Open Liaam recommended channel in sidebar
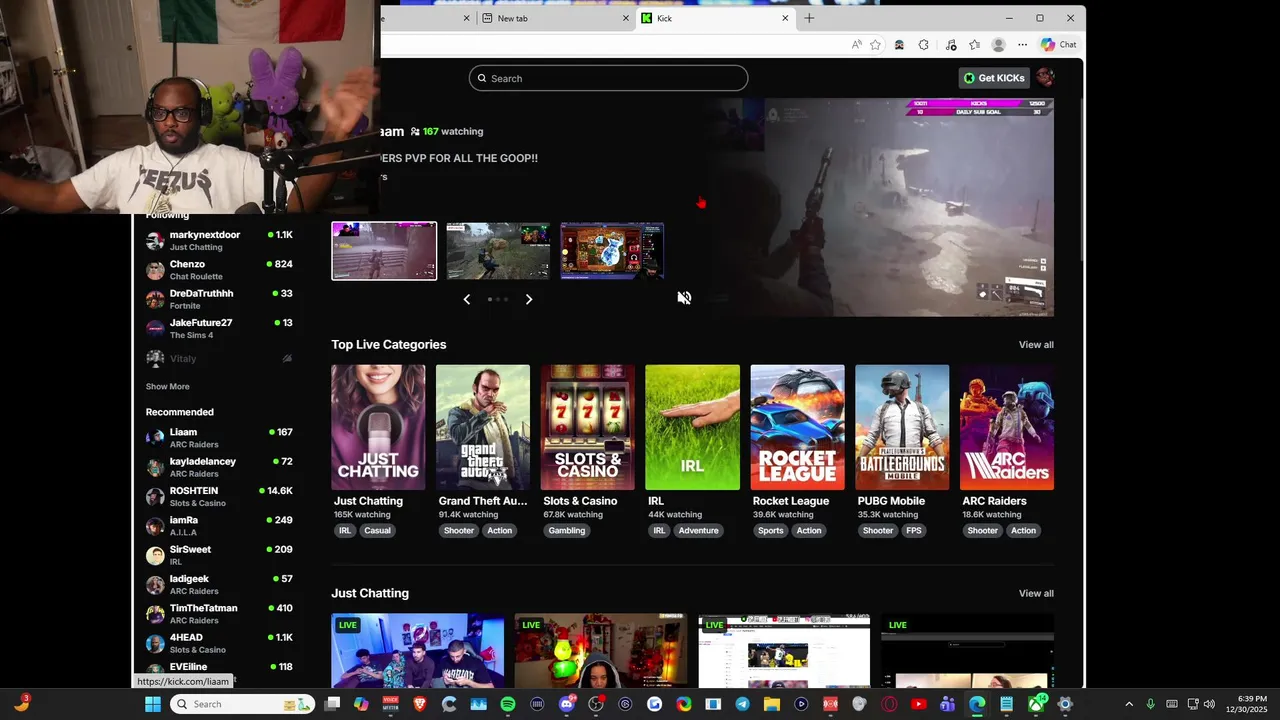 tap(219, 438)
